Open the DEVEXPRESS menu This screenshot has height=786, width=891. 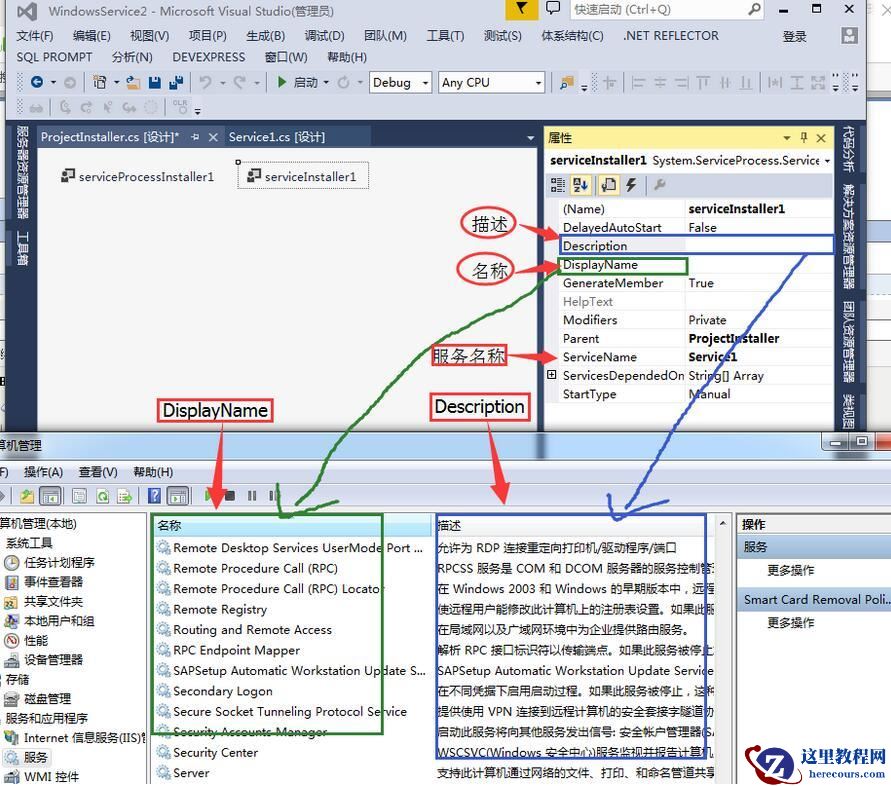click(209, 57)
